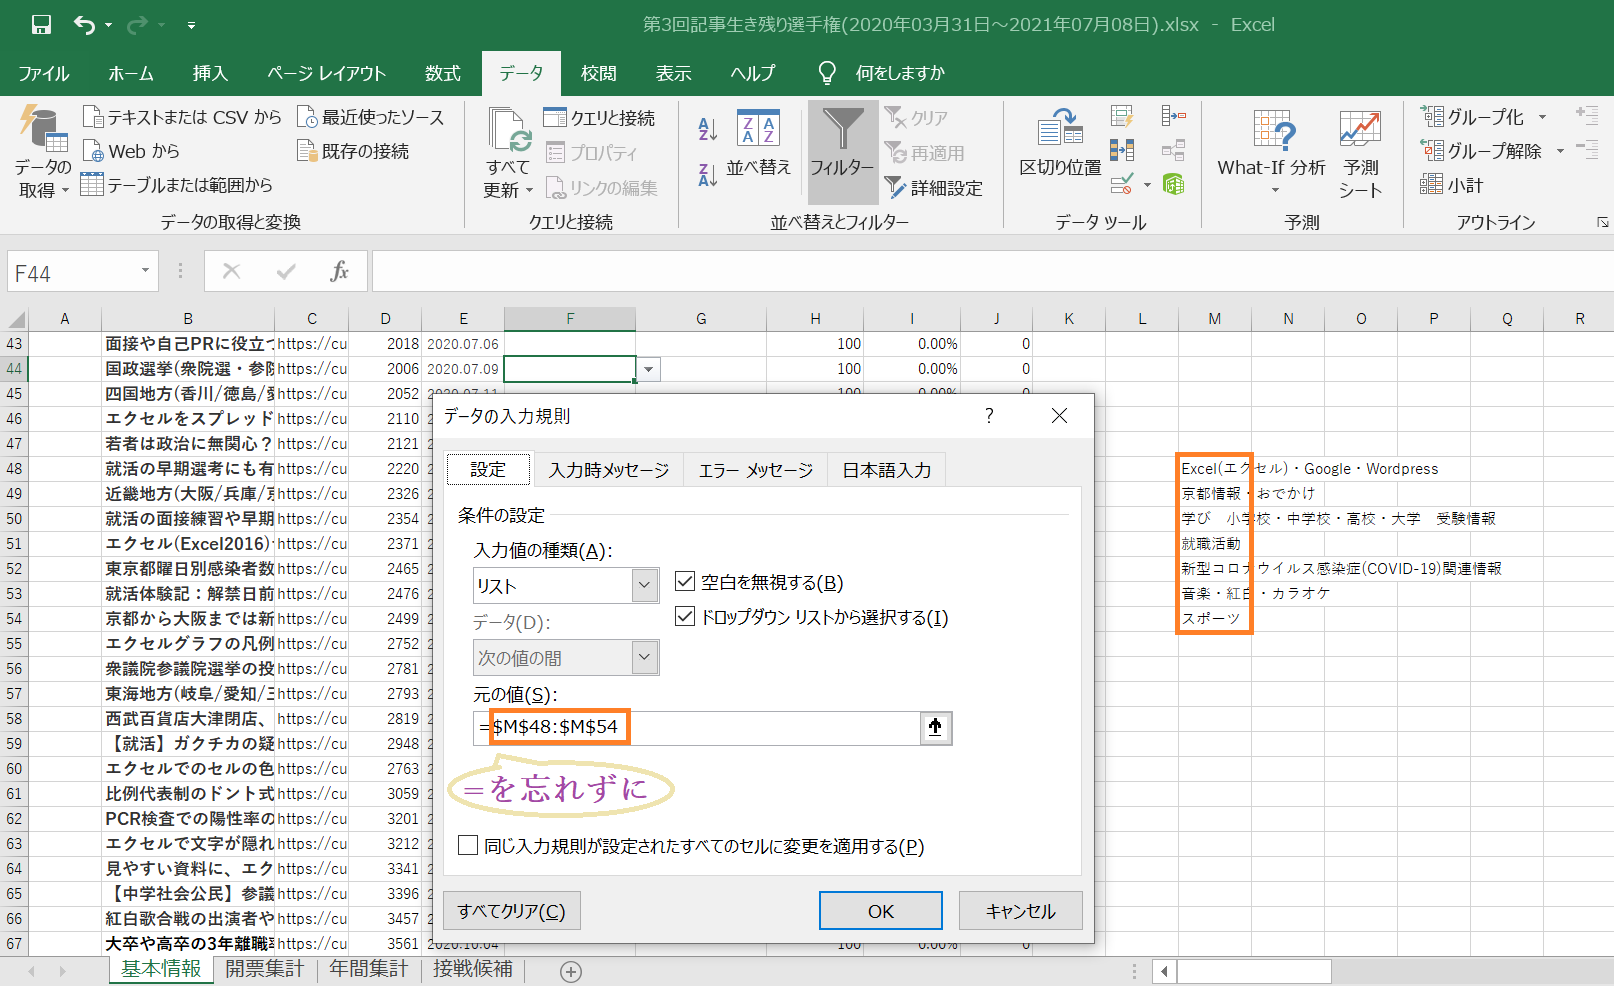Toggle ドロップダウン リストから選択する checkbox
The height and width of the screenshot is (986, 1614).
[685, 617]
